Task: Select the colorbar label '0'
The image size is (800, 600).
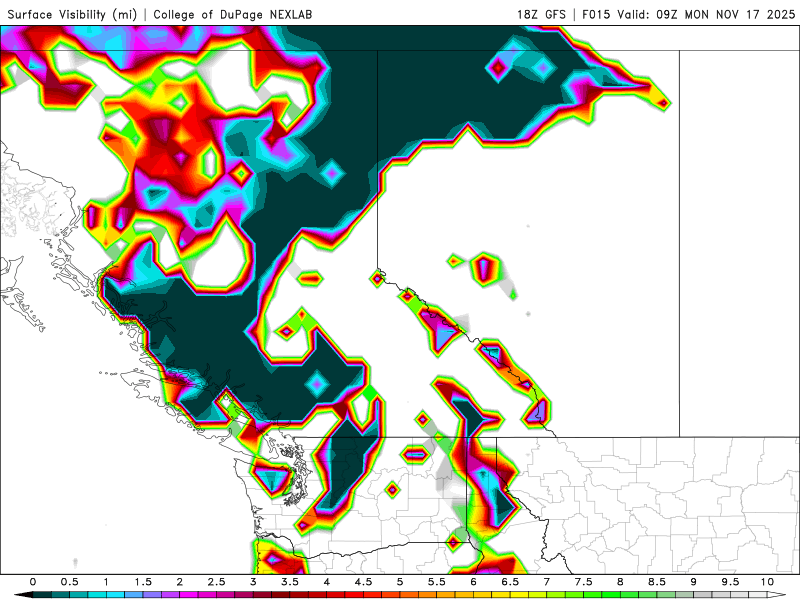Action: (x=33, y=582)
